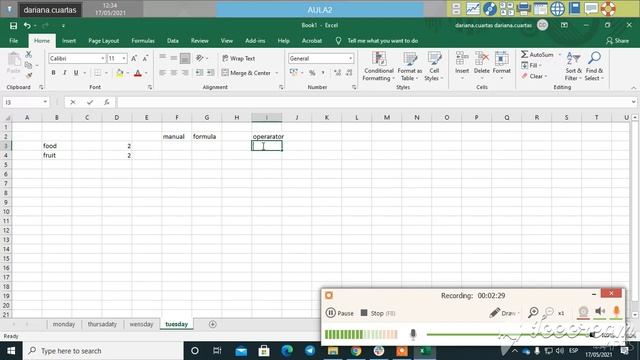Open Conditional Formatting
The width and height of the screenshot is (640, 360).
pyautogui.click(x=378, y=67)
